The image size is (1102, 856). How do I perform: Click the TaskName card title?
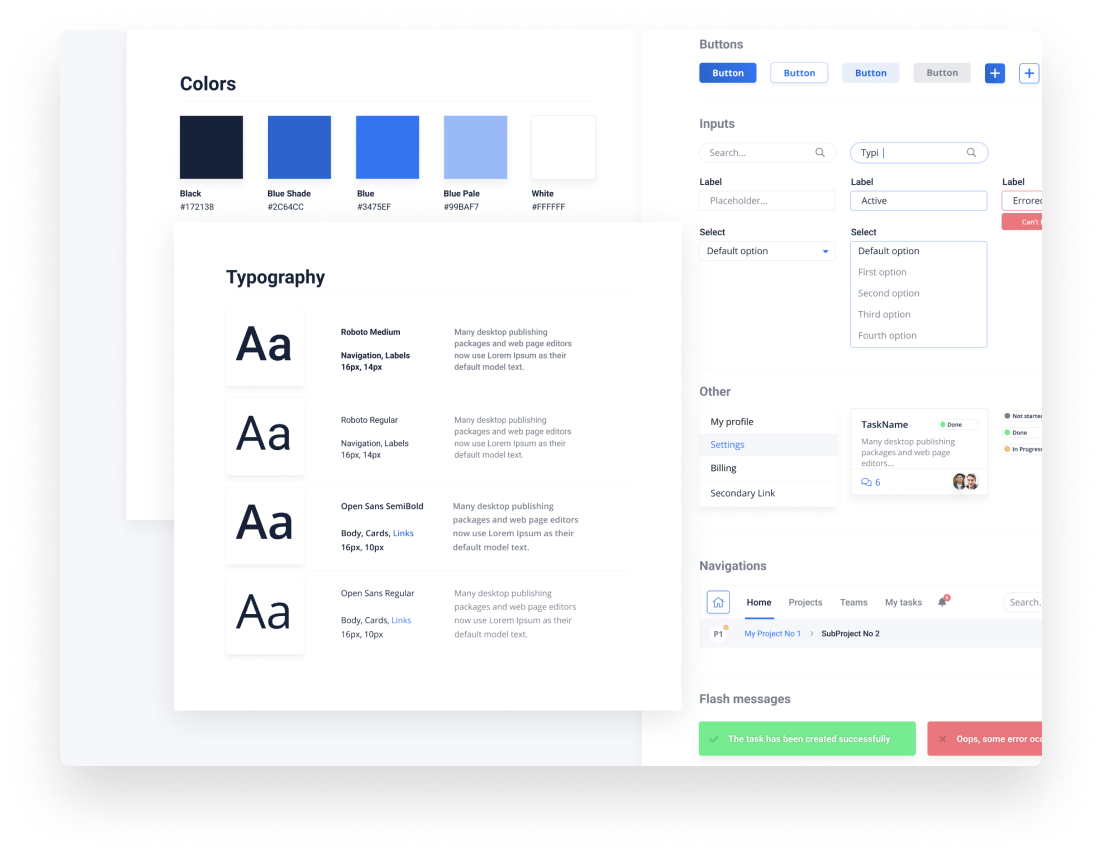(884, 424)
